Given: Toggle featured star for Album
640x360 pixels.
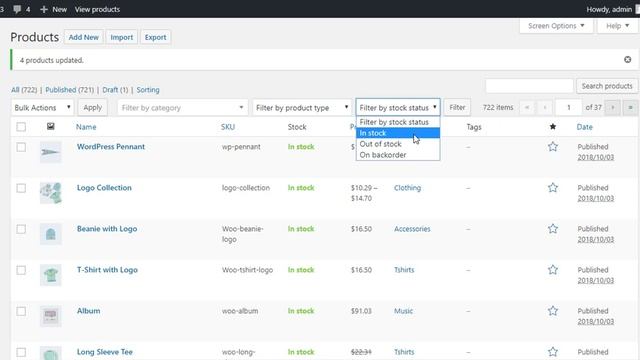Looking at the screenshot, I should [x=553, y=311].
